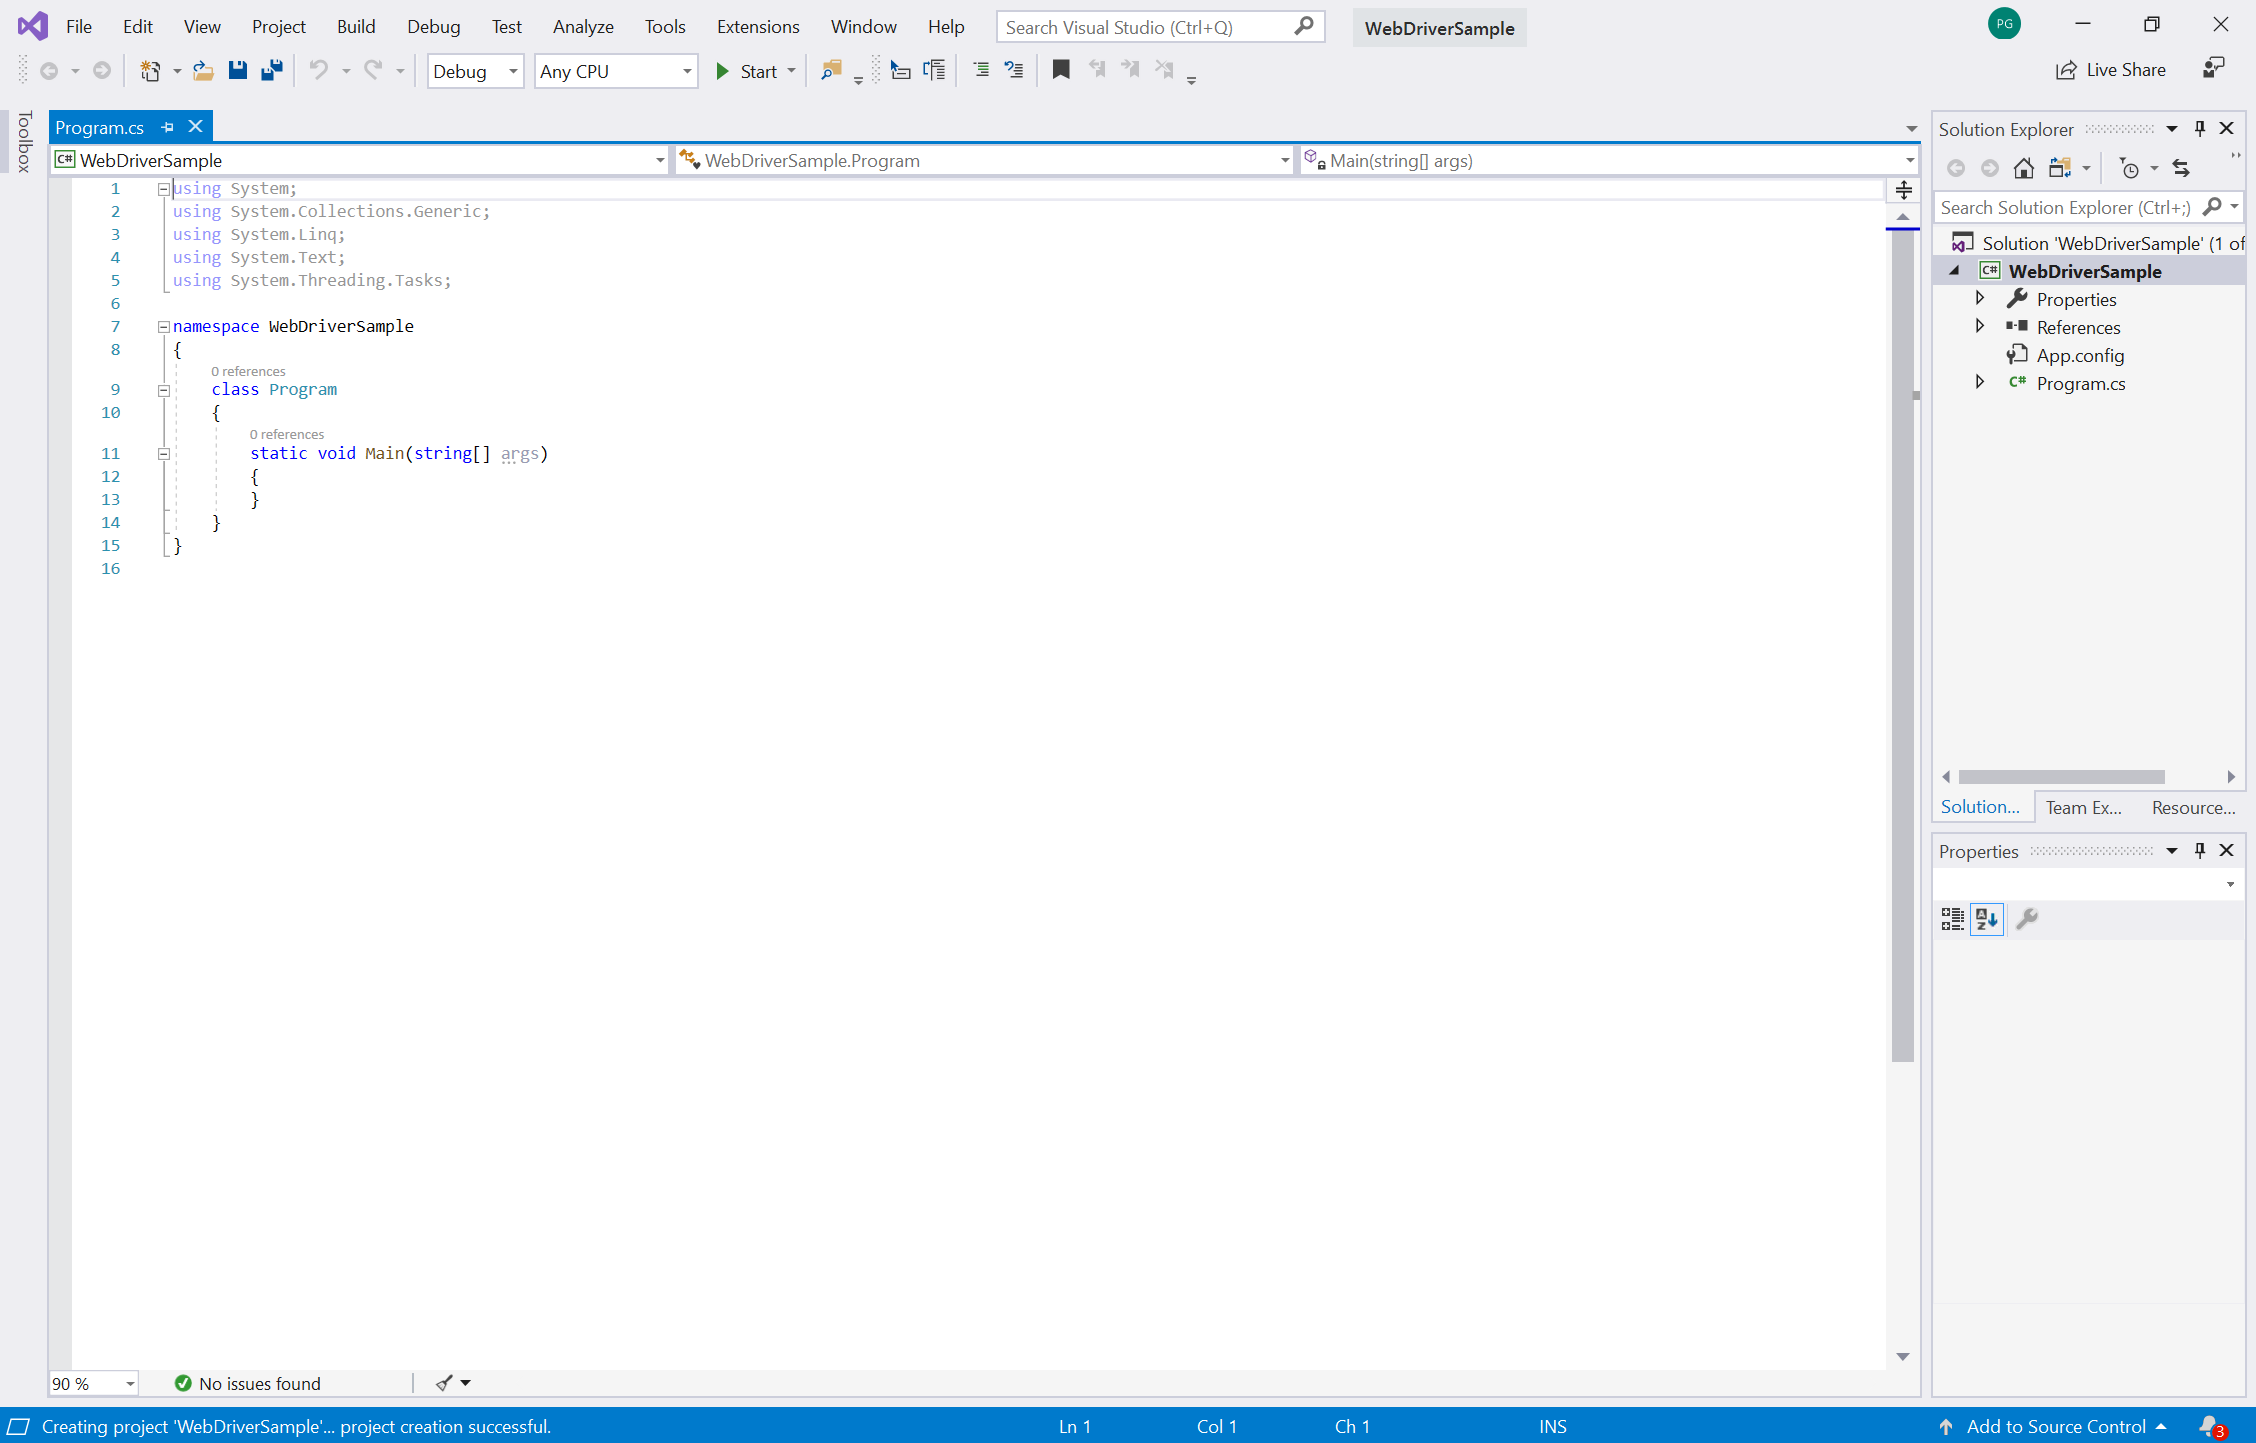Select the Debug configuration dropdown

point(472,69)
